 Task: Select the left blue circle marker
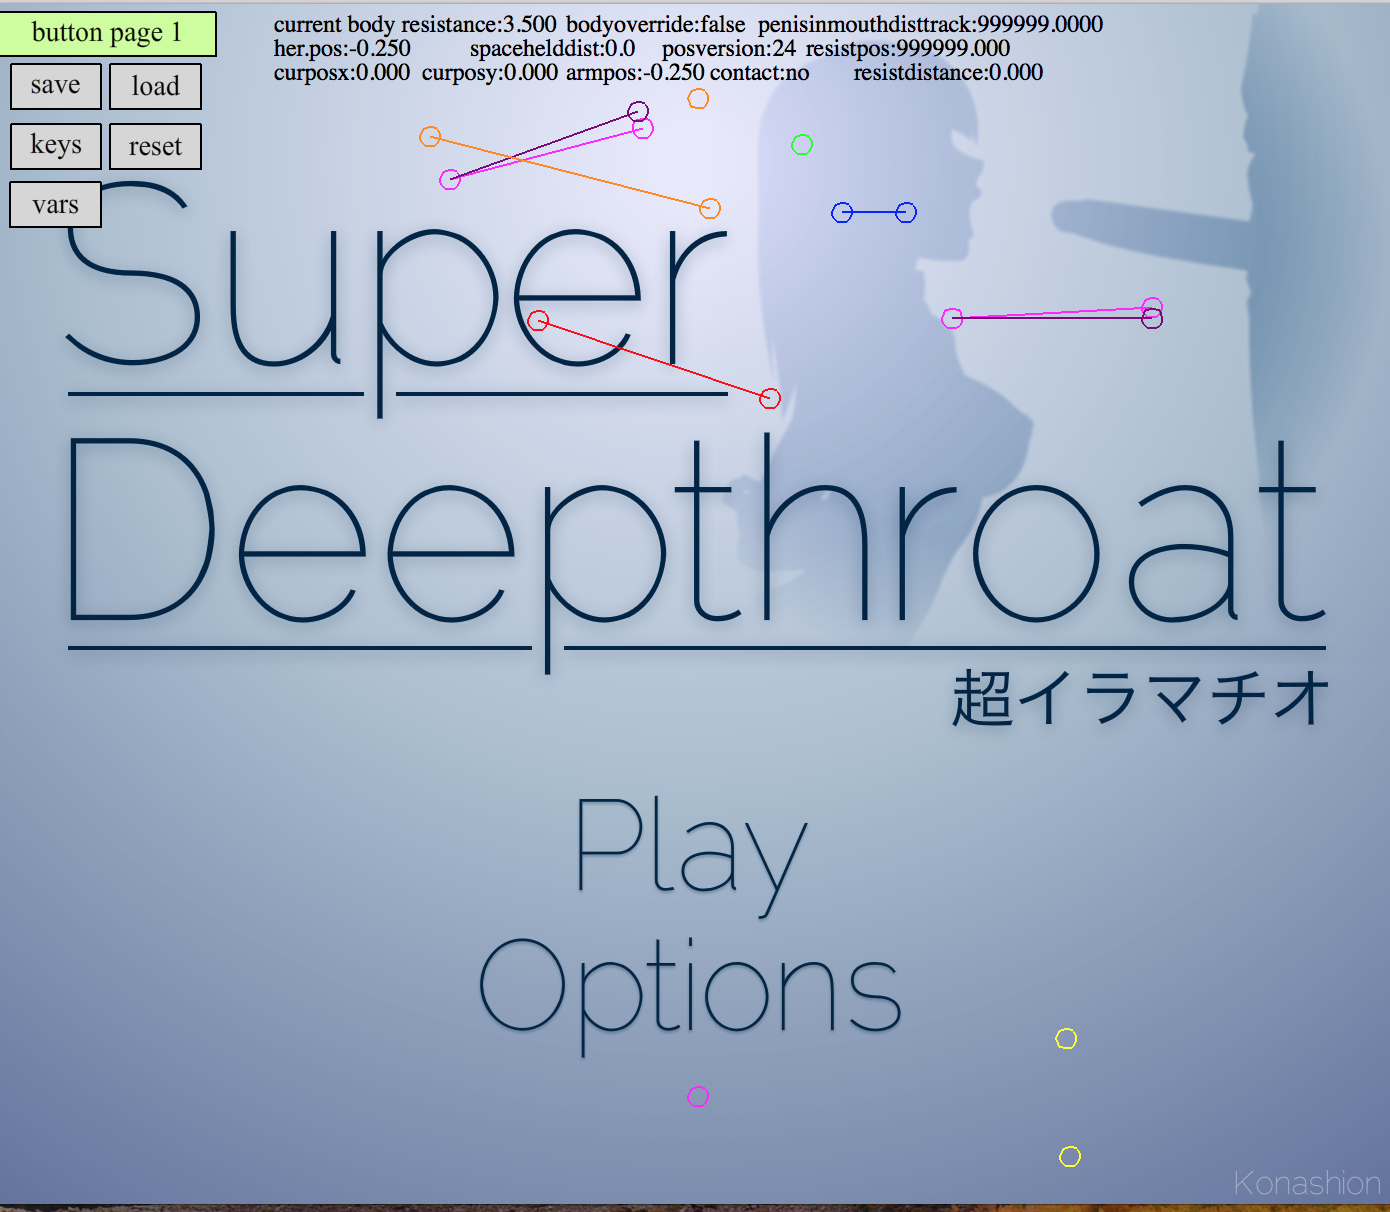point(842,213)
